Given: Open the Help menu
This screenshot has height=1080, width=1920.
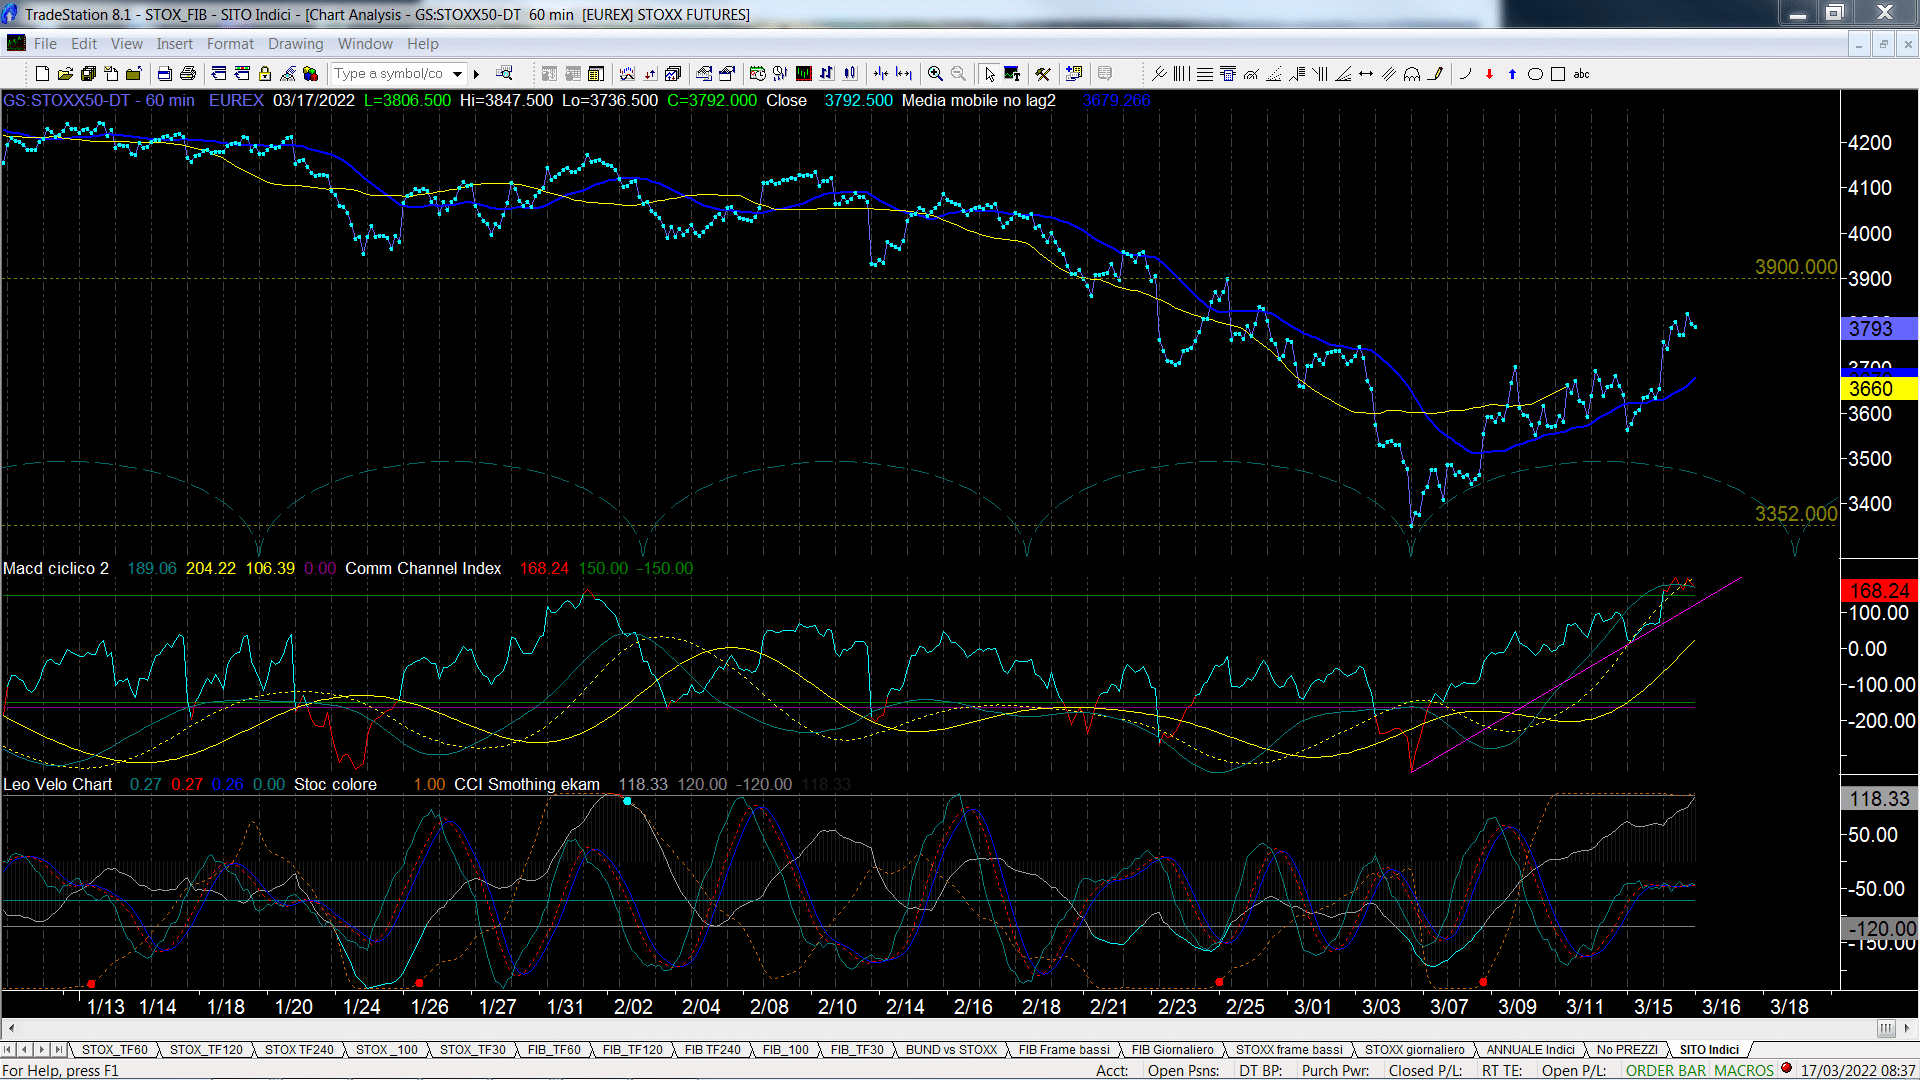Looking at the screenshot, I should 423,44.
